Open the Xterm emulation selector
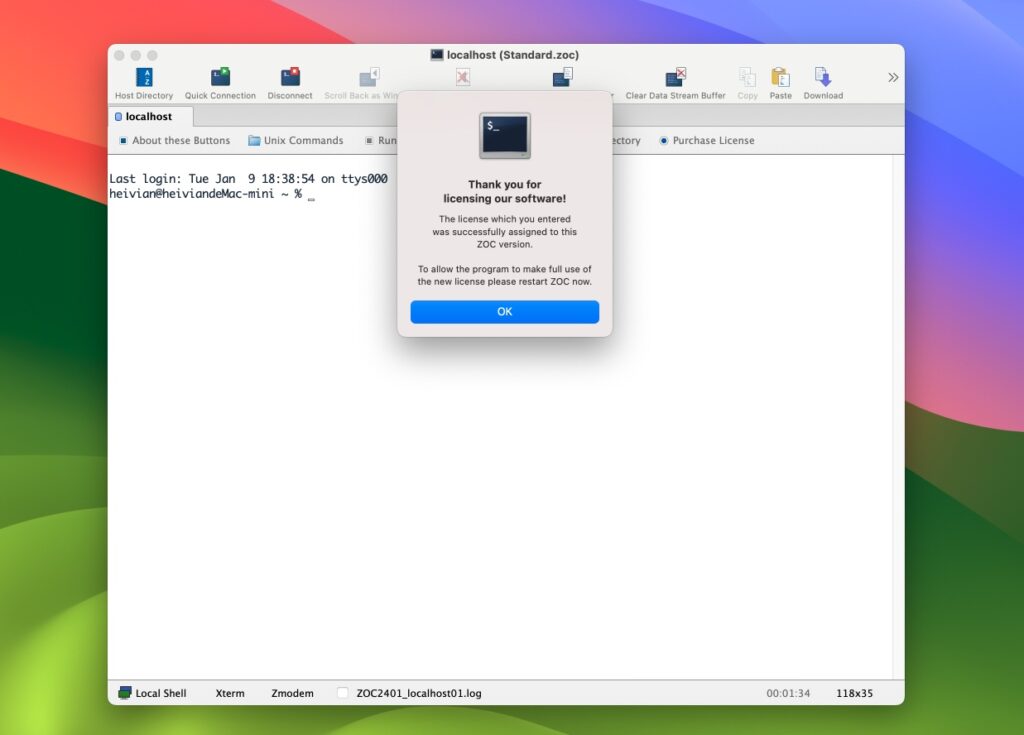 229,692
